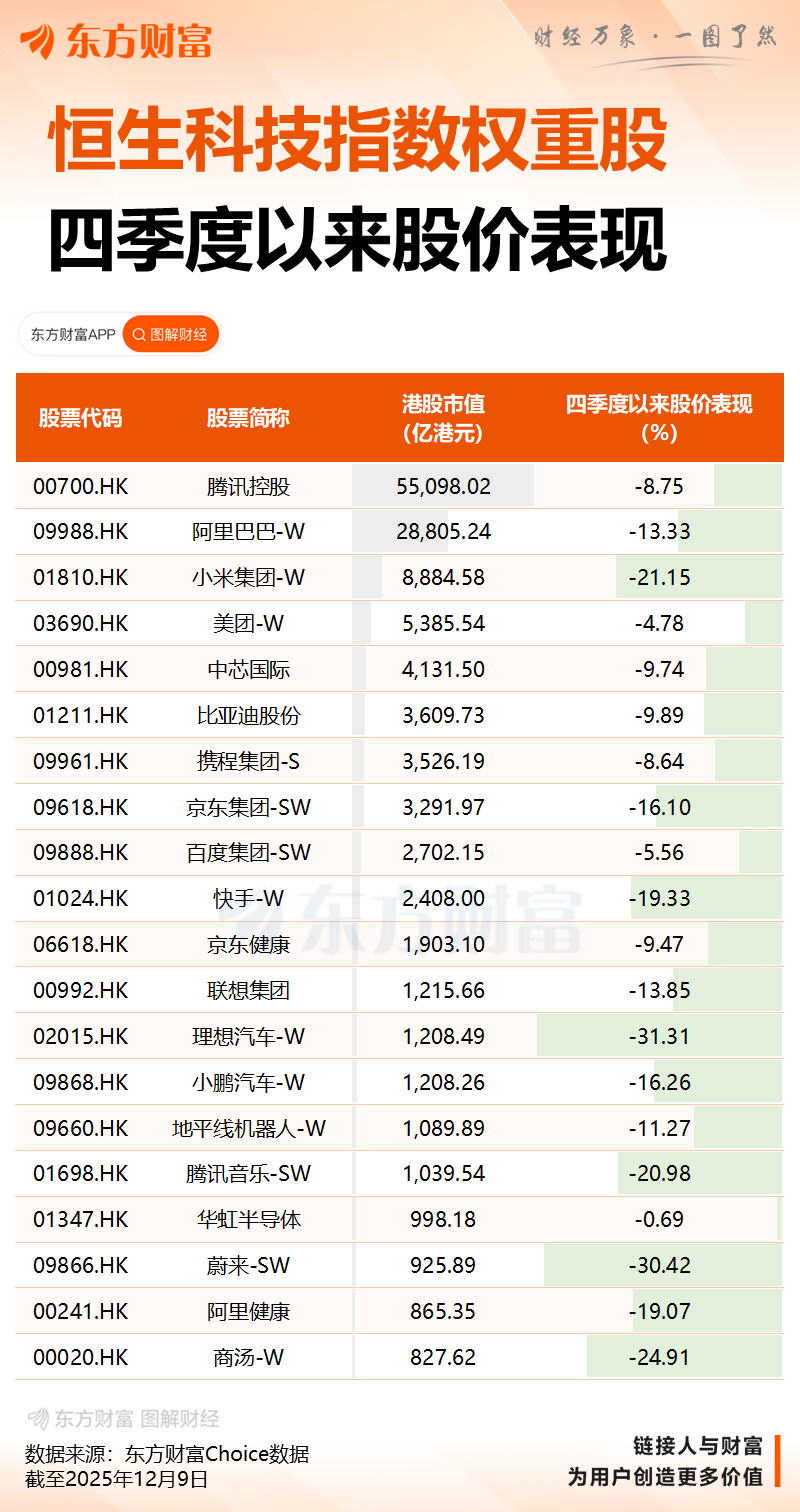Select the 小米集团-W row name
The image size is (800, 1512).
click(x=248, y=578)
